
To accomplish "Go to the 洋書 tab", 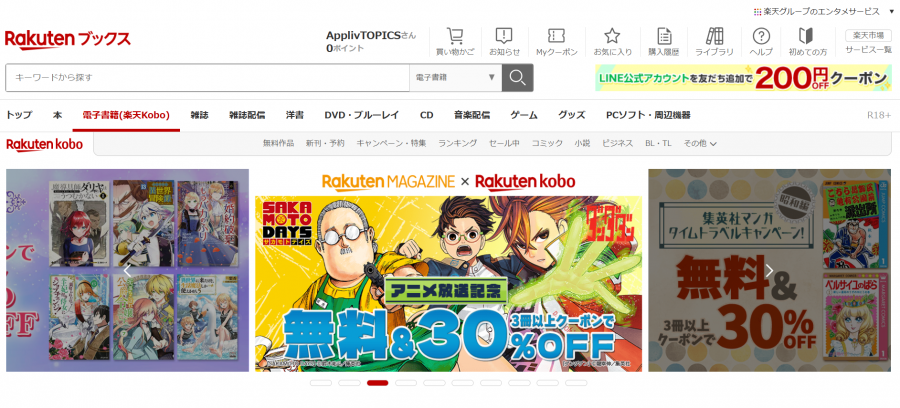I will [x=295, y=115].
